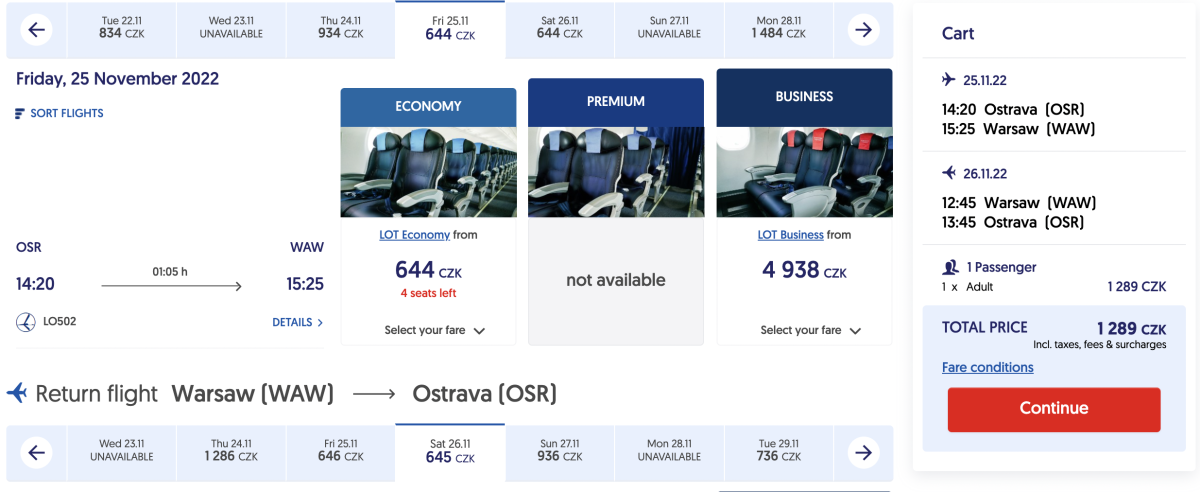
Task: Open the Fare conditions link
Action: (988, 368)
